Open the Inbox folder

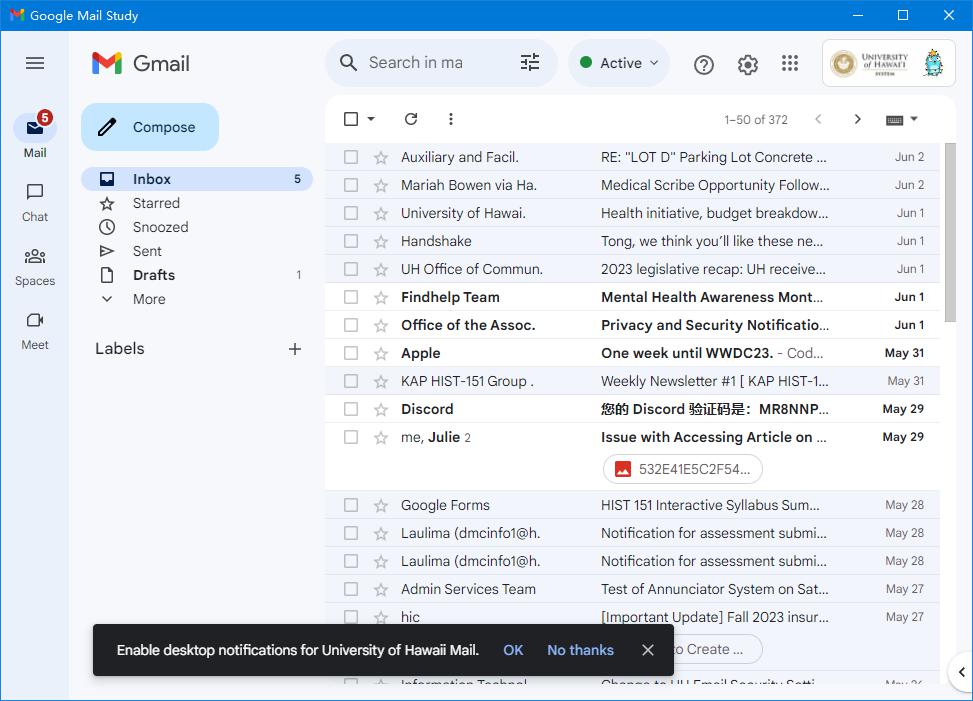(197, 179)
